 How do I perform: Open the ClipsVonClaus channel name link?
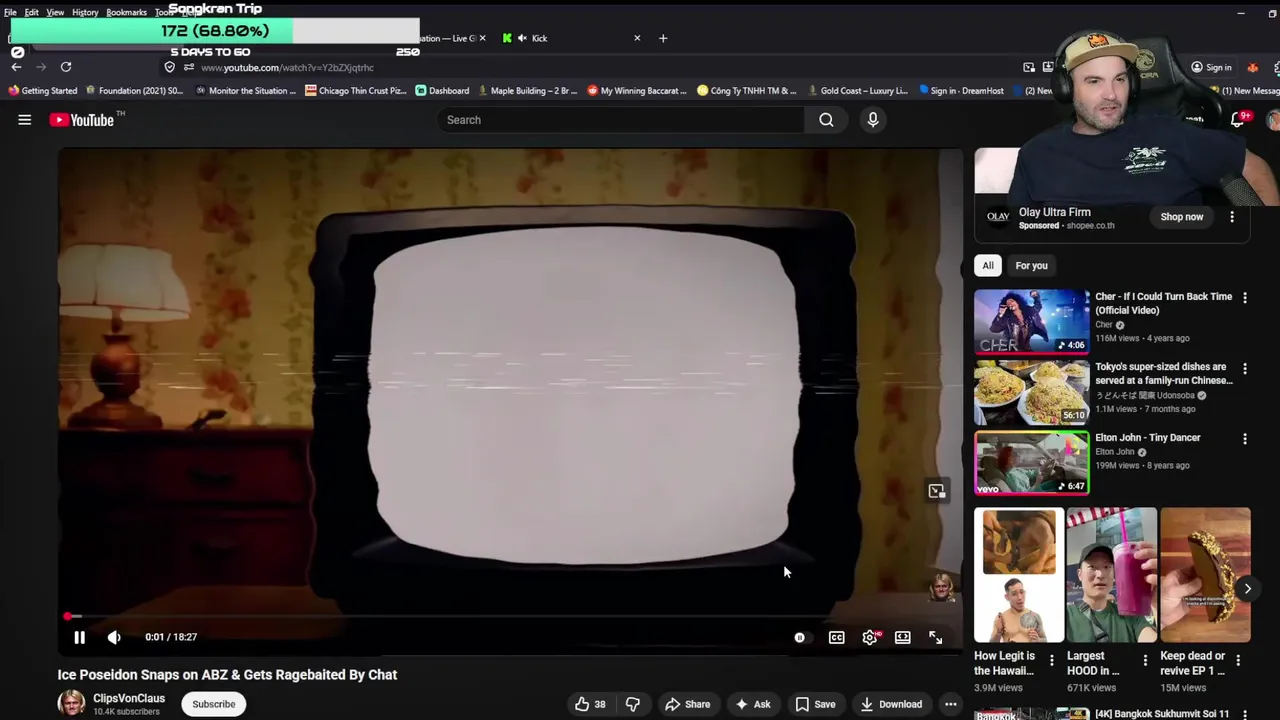(129, 698)
